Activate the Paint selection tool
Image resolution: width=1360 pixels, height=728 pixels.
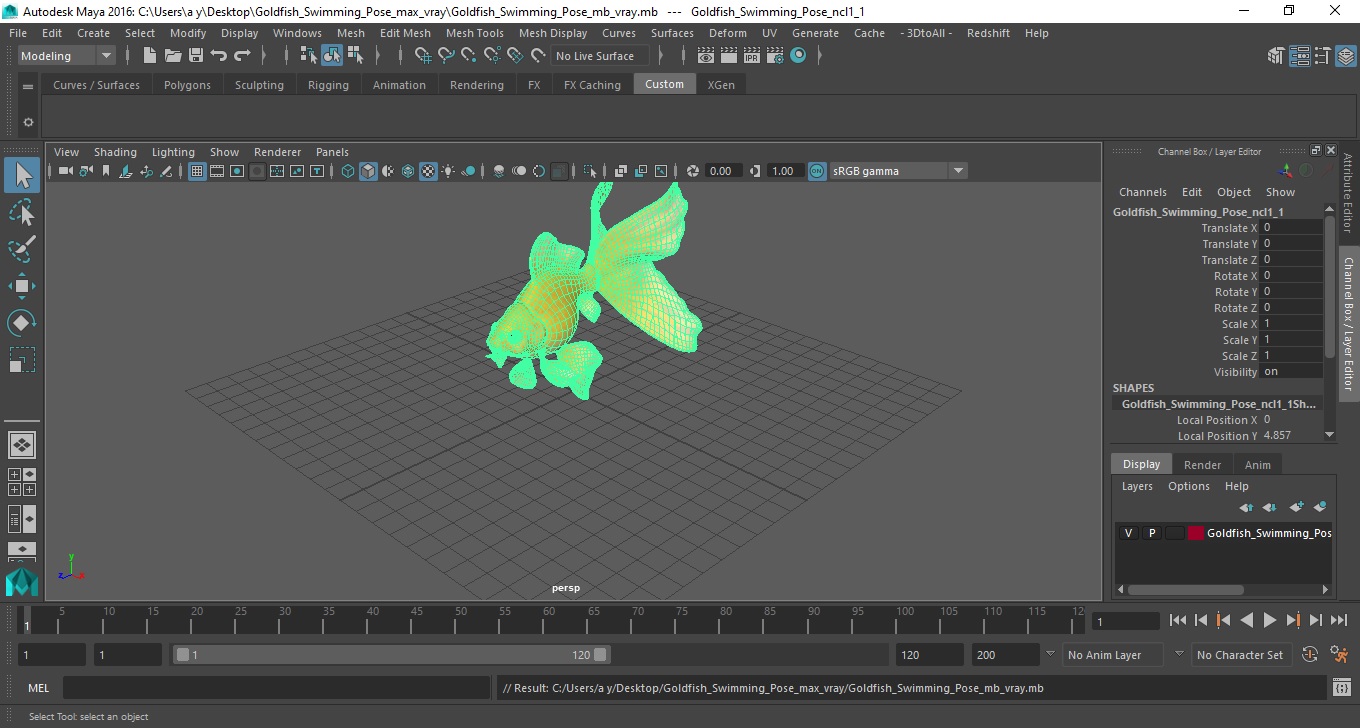click(21, 249)
